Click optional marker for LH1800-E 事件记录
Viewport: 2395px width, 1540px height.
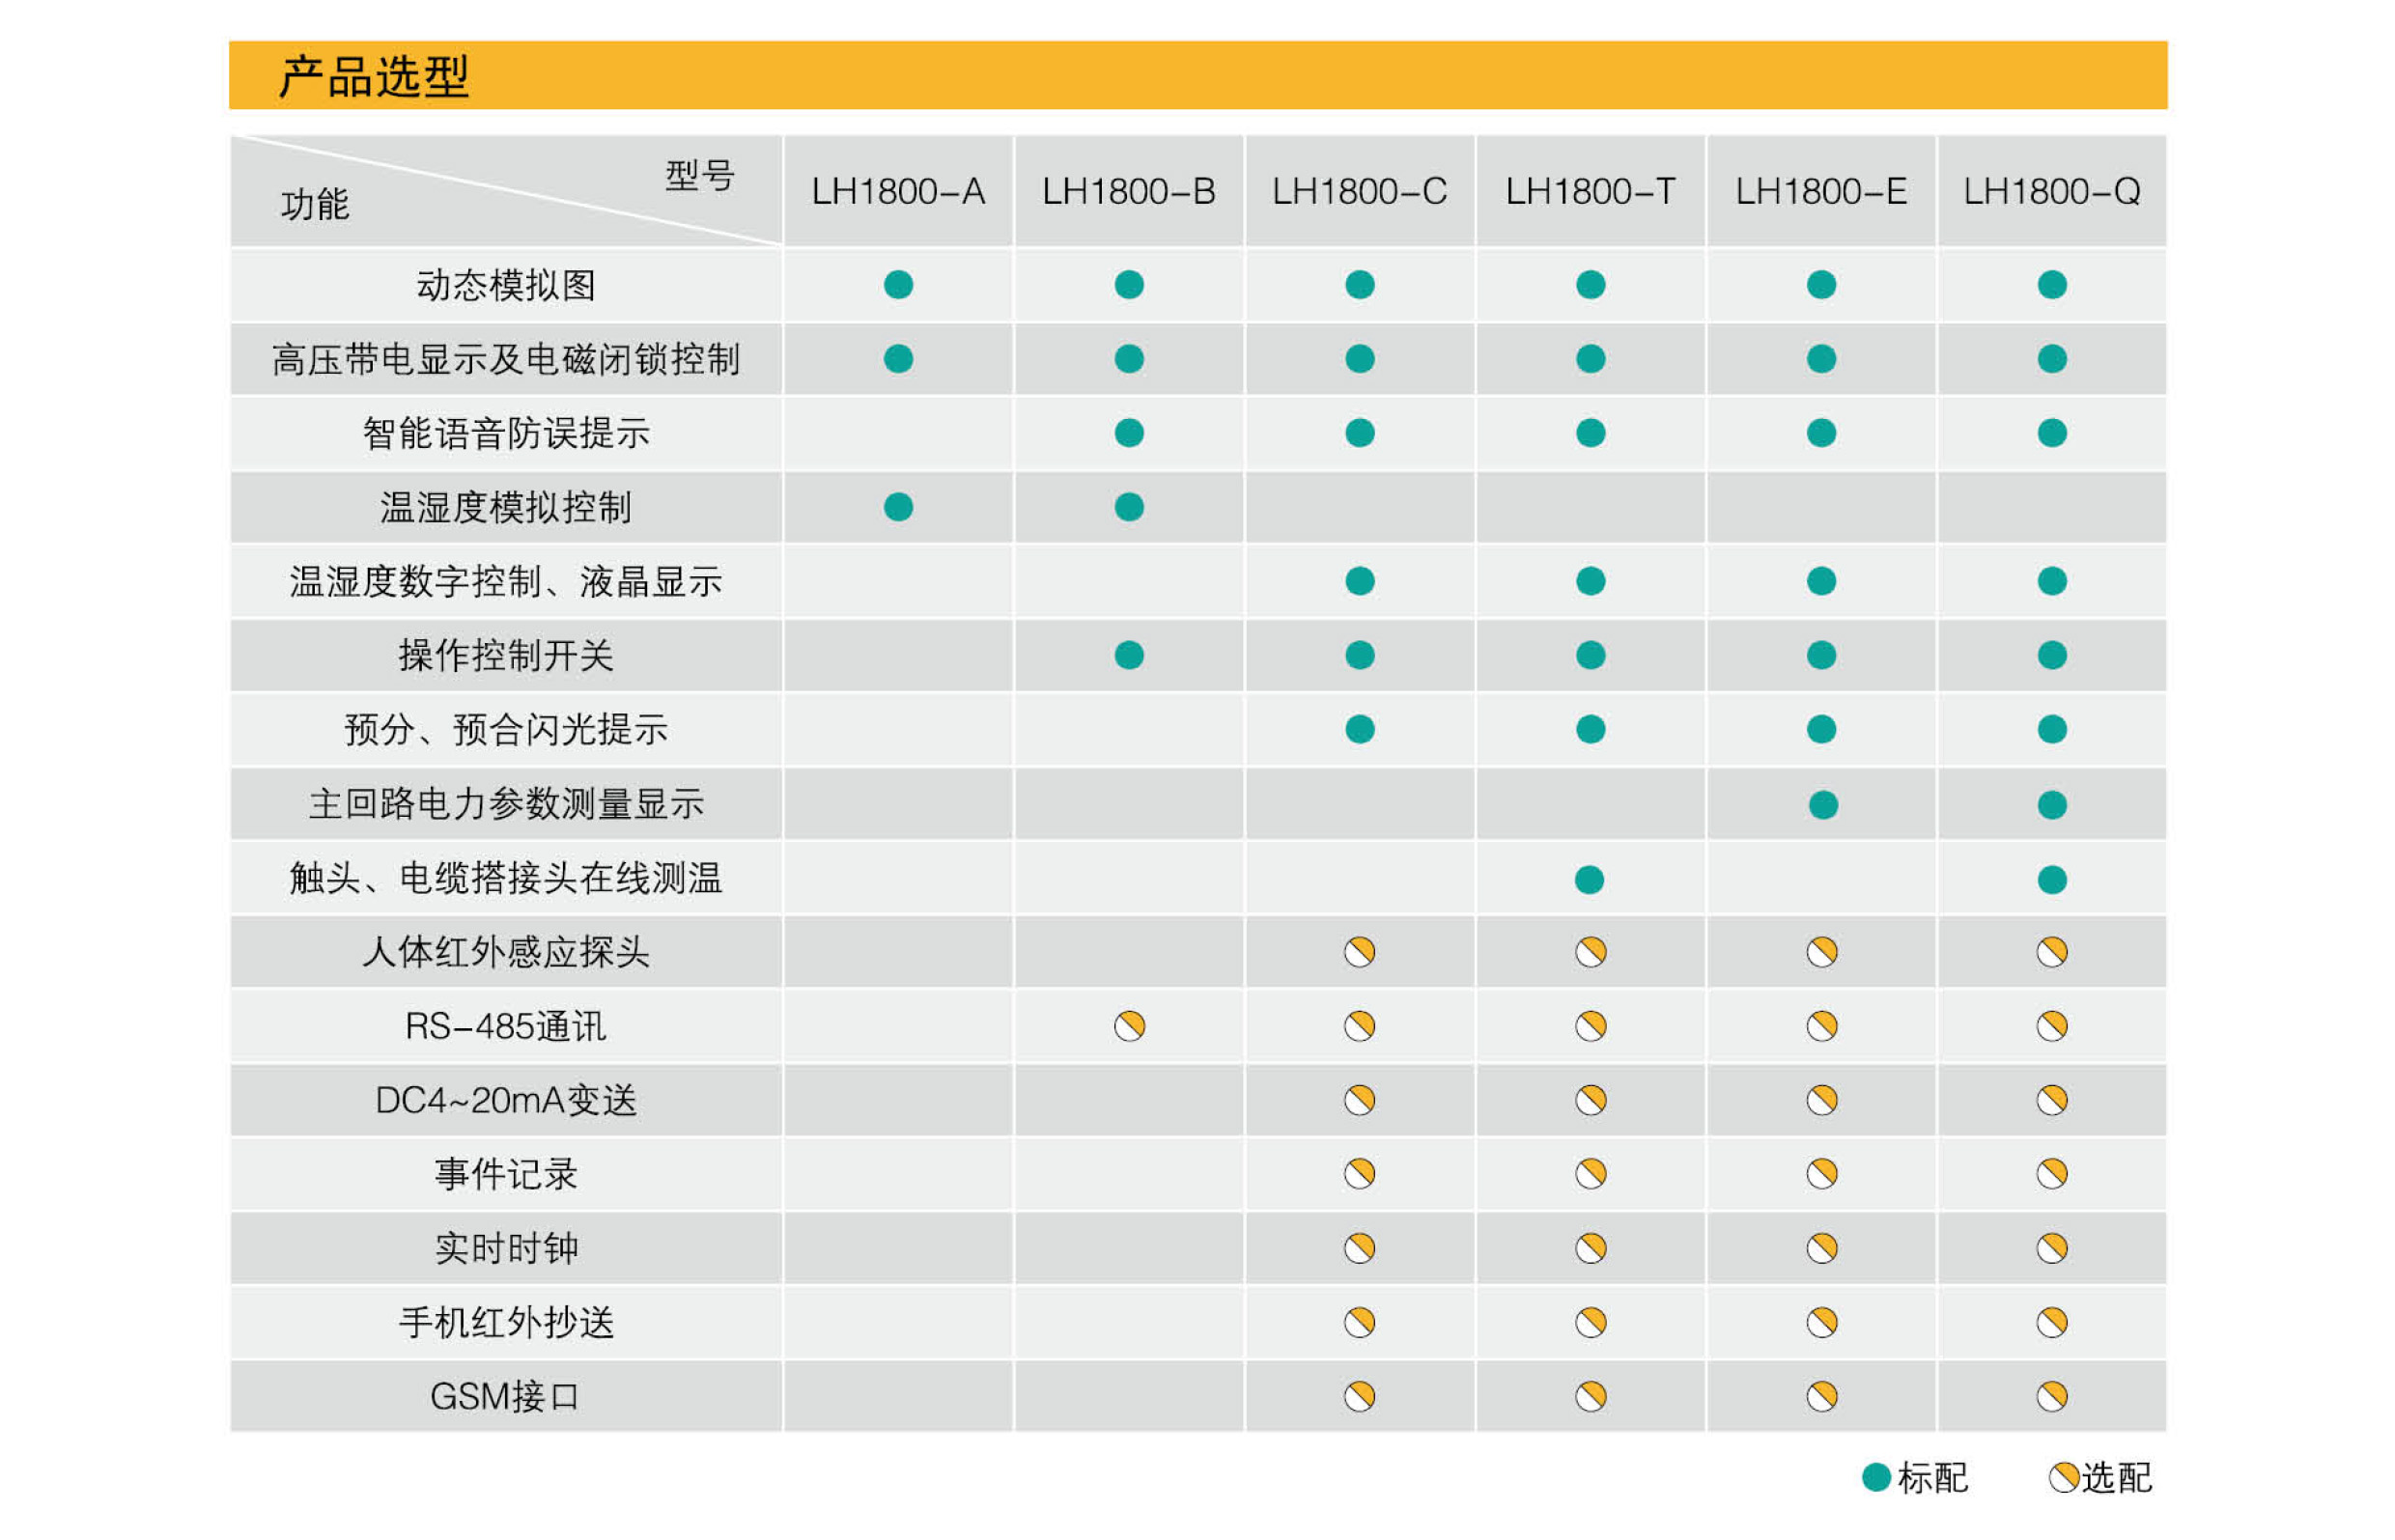(x=1821, y=1173)
